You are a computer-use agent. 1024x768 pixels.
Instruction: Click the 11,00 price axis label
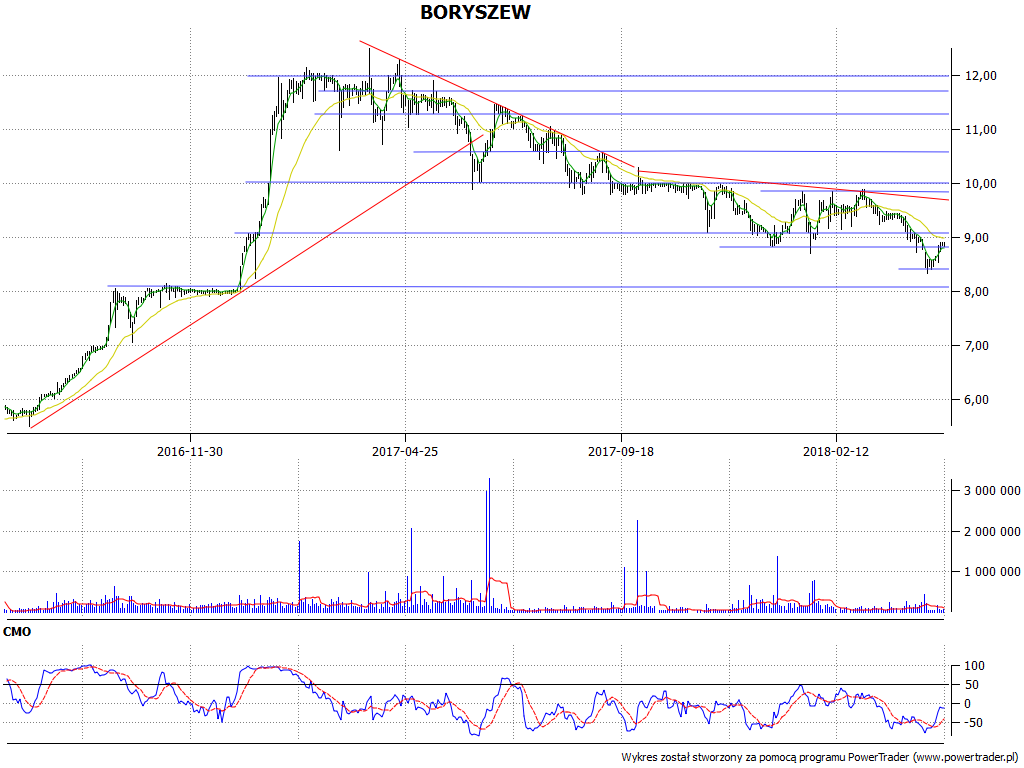tap(981, 130)
